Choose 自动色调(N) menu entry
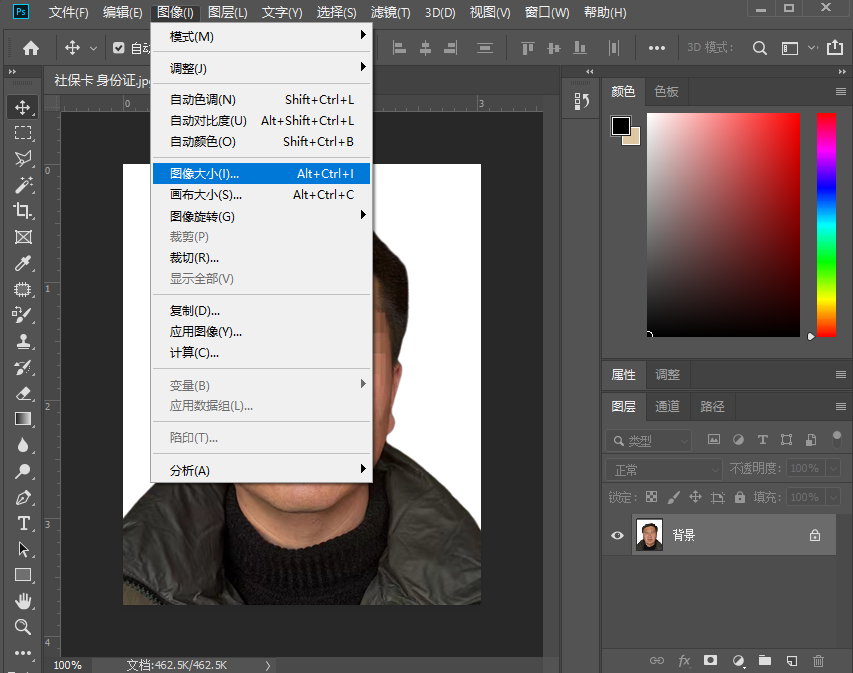This screenshot has height=673, width=853. (x=262, y=100)
